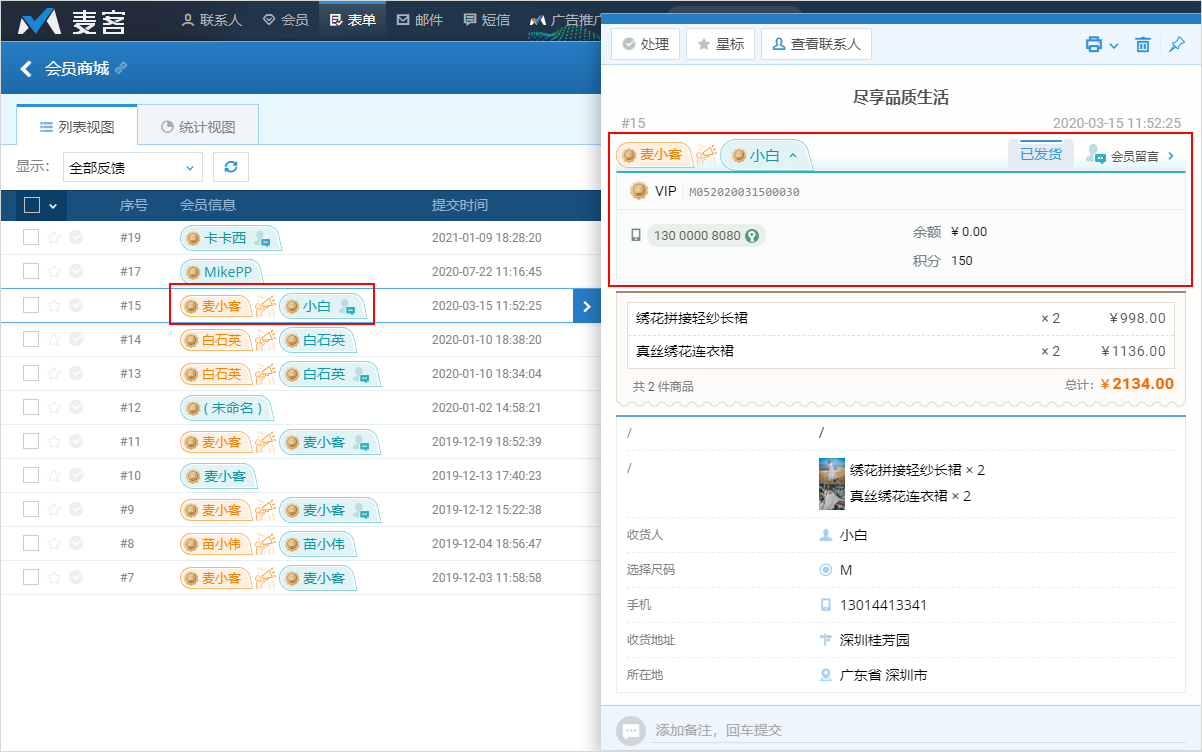The image size is (1202, 752).
Task: Star the row numbered #19
Action: (54, 238)
